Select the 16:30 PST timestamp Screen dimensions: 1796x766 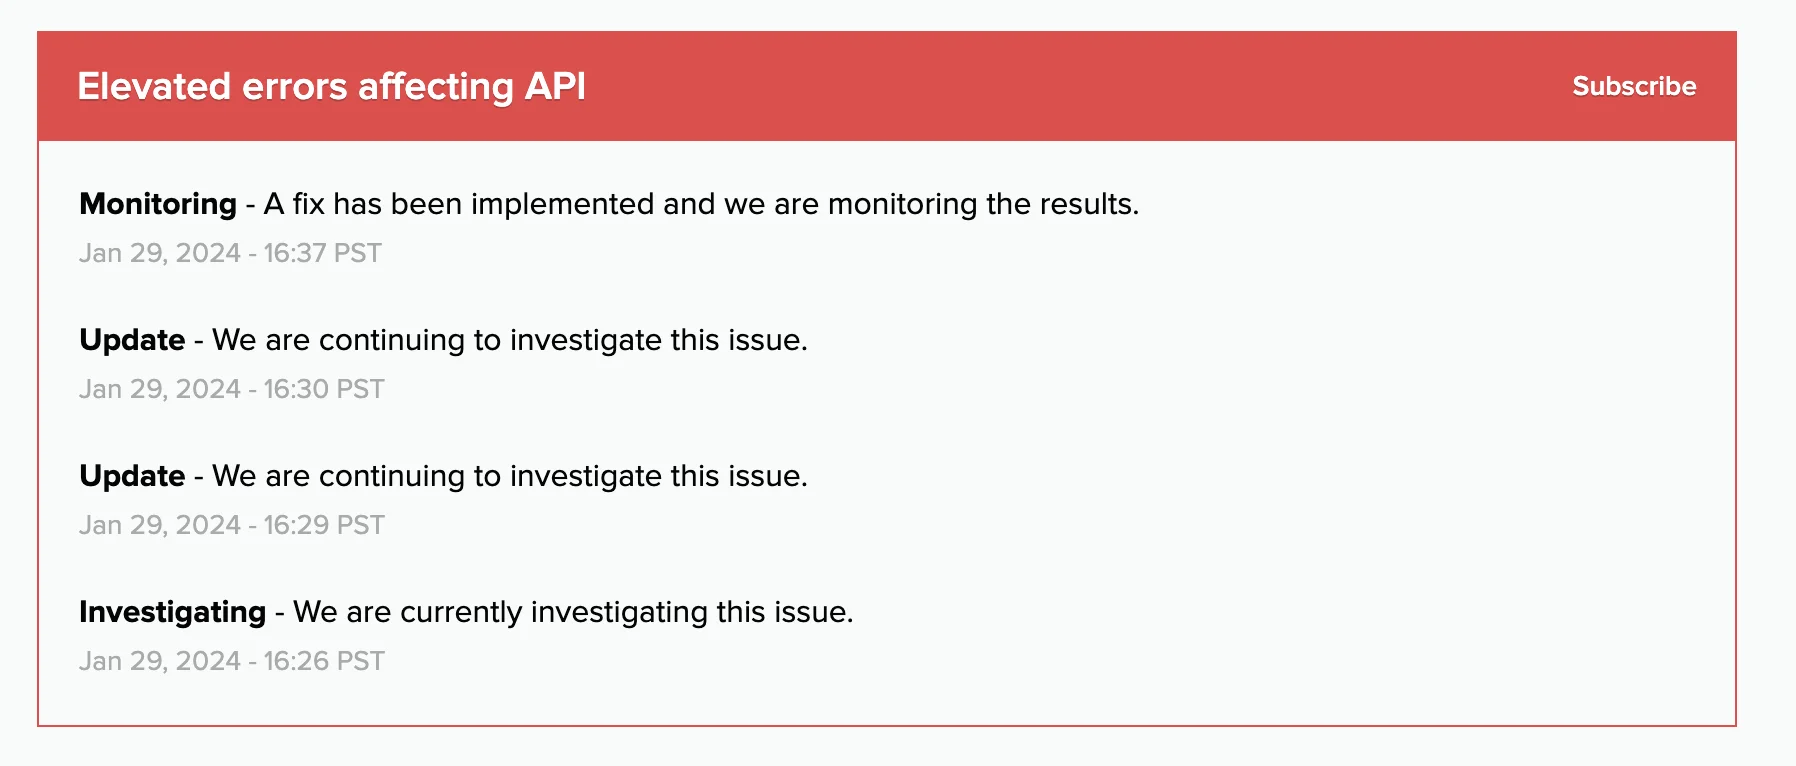coord(231,389)
